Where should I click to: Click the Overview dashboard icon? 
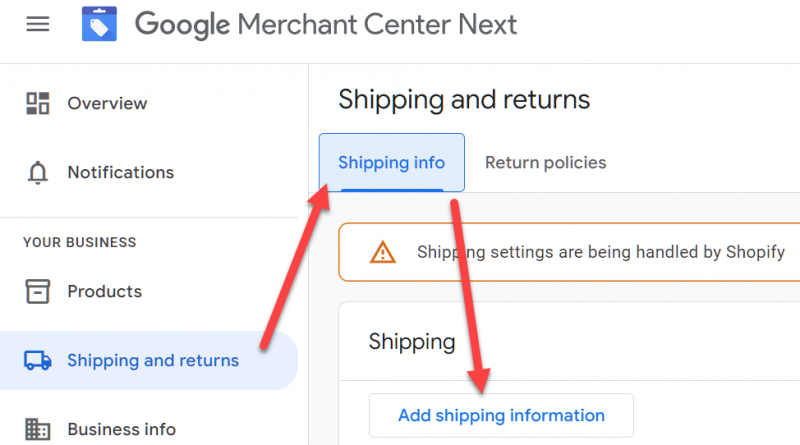(x=38, y=103)
